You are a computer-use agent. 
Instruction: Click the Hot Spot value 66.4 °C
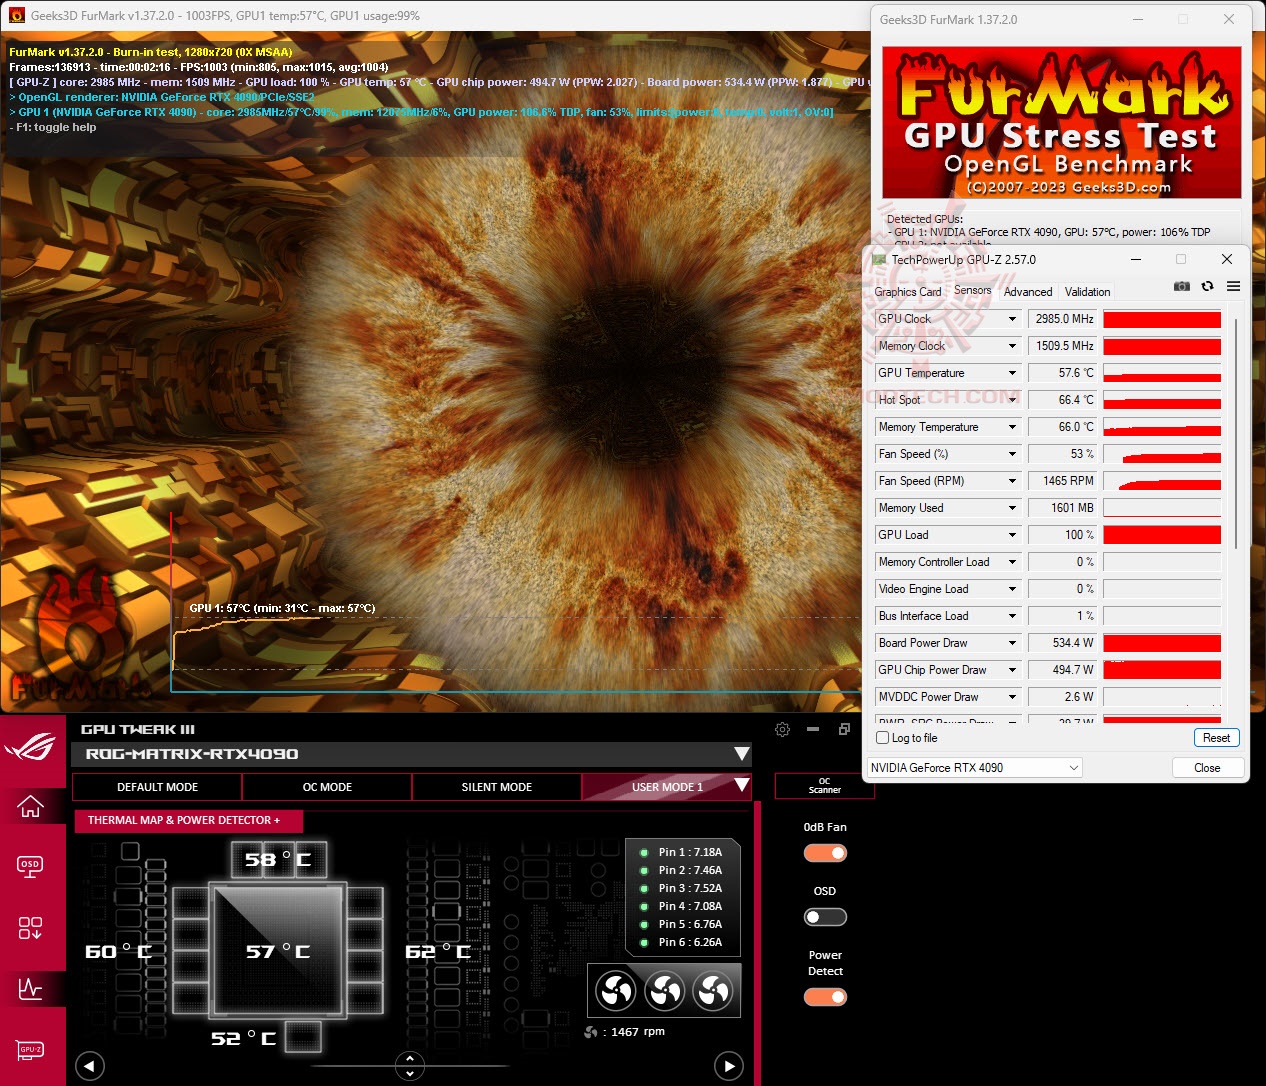1062,400
